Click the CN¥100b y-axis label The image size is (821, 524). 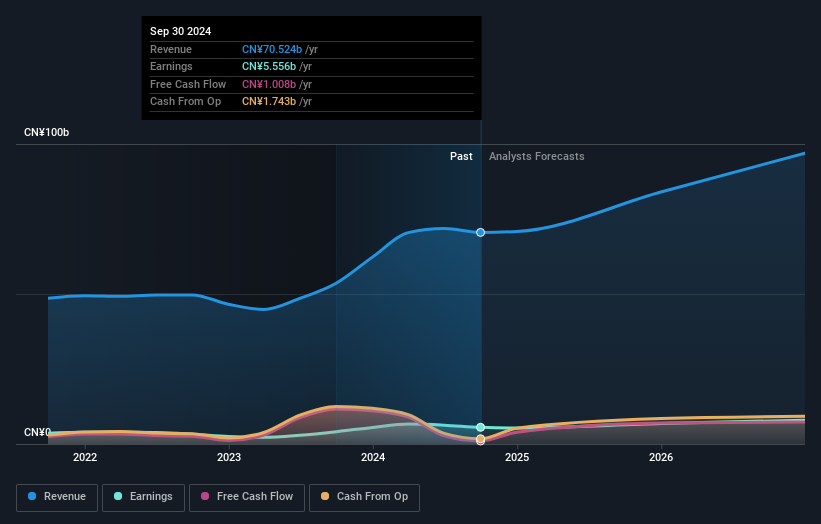click(47, 132)
